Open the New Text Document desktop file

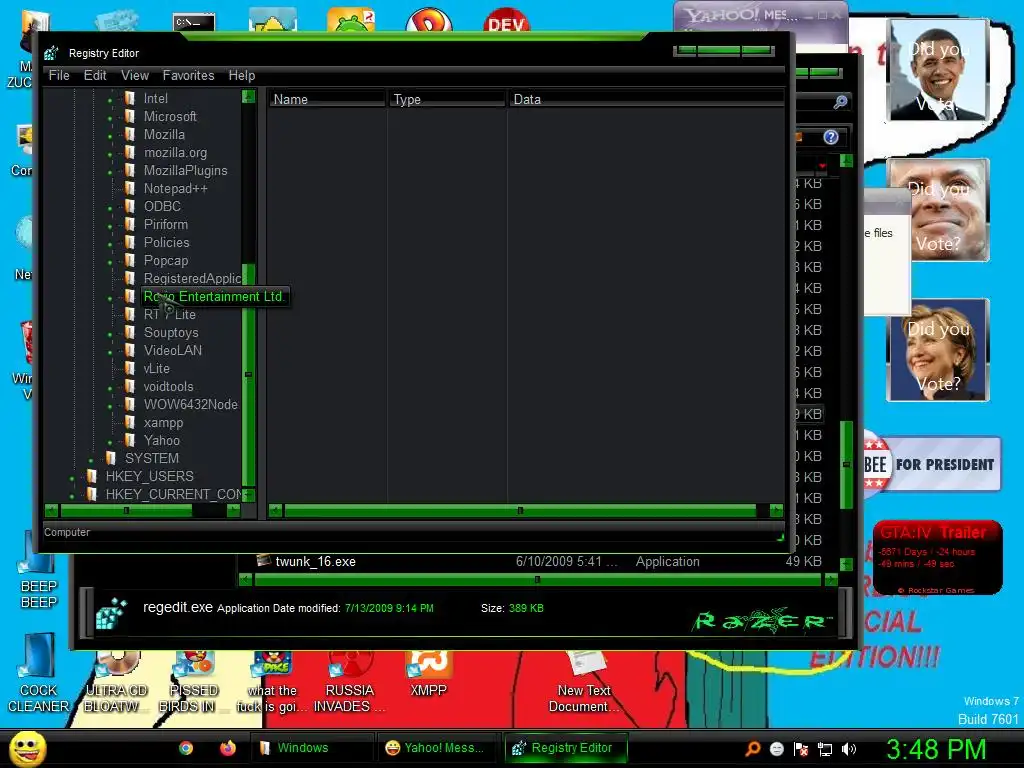pos(584,682)
